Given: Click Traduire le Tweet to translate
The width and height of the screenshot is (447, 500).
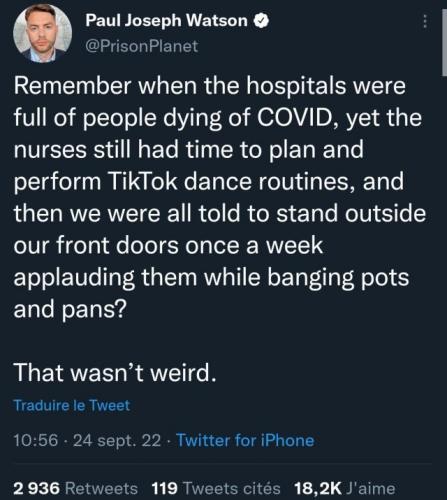Looking at the screenshot, I should click(72, 405).
